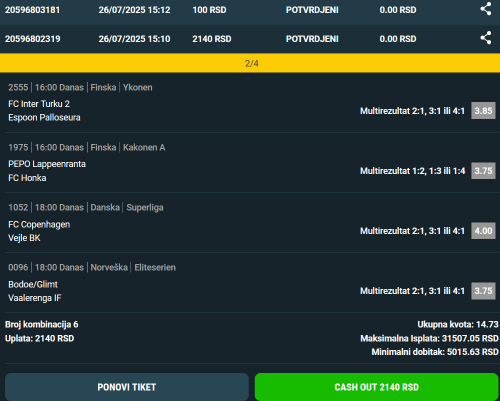500x401 pixels.
Task: Open ticket row 20596802319
Action: pyautogui.click(x=250, y=39)
